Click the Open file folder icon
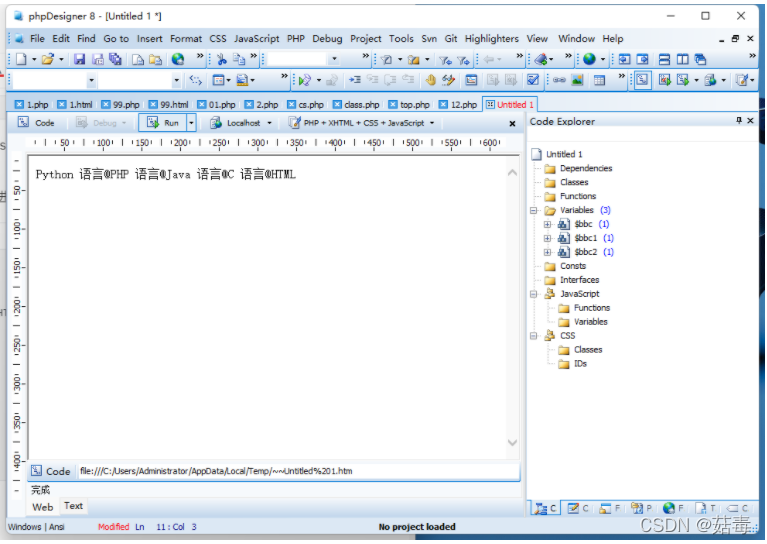Image resolution: width=767 pixels, height=544 pixels. pos(47,60)
